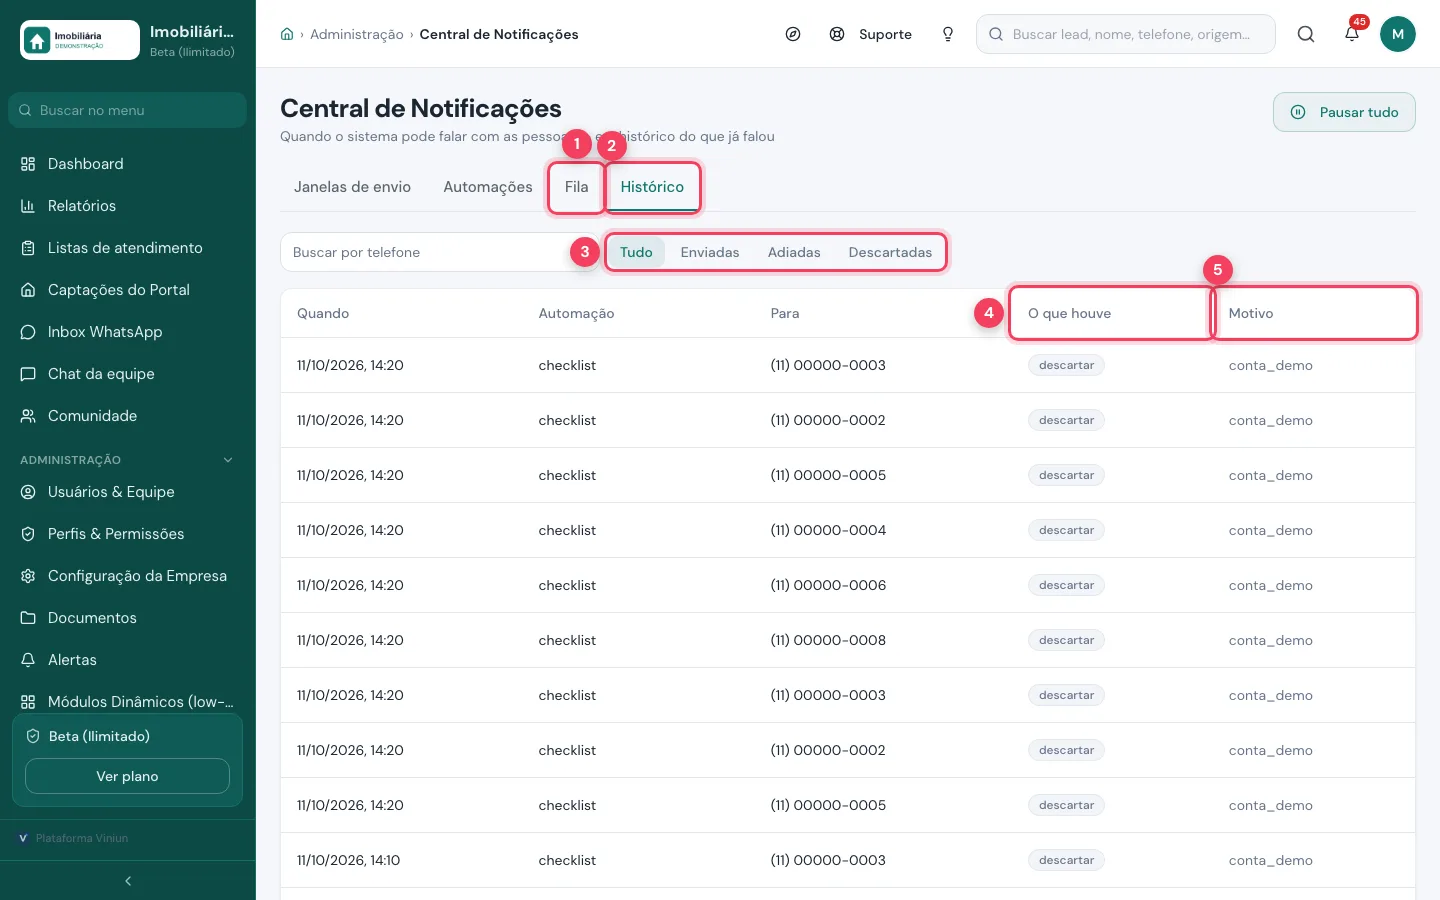Click the compass icon in the header
Image resolution: width=1440 pixels, height=900 pixels.
793,34
